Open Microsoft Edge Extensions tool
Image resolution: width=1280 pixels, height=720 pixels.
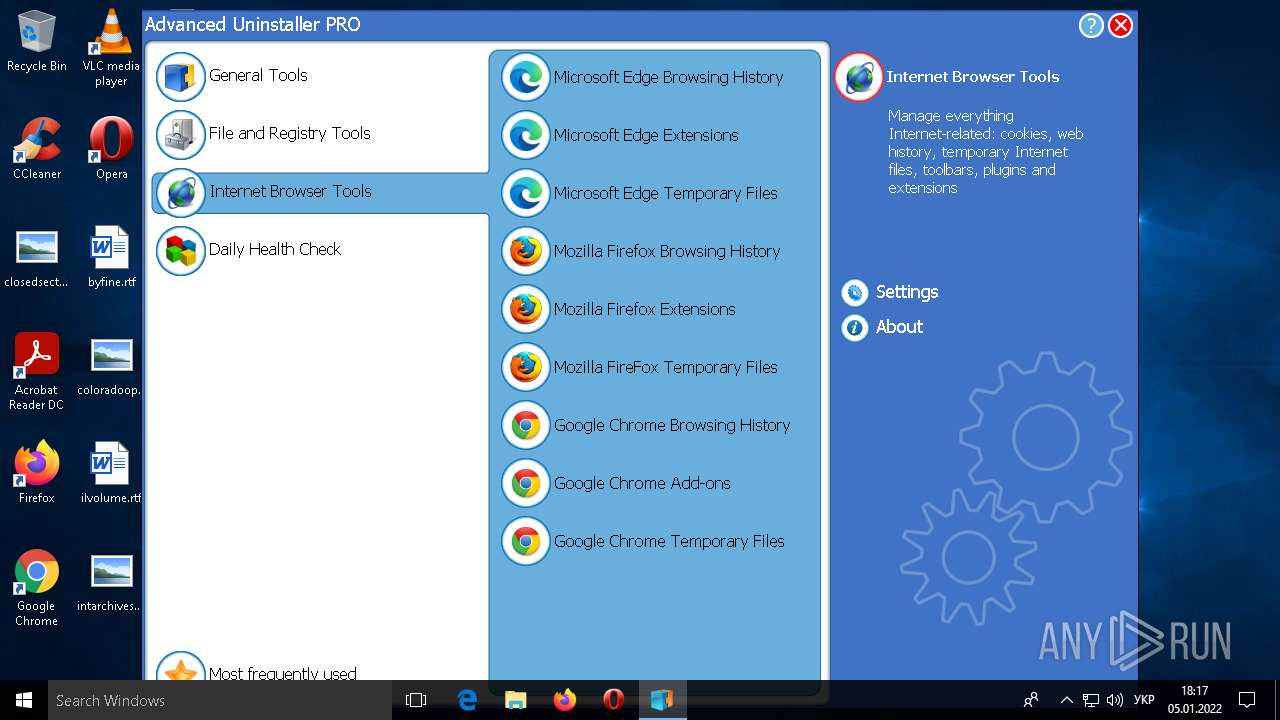(646, 135)
